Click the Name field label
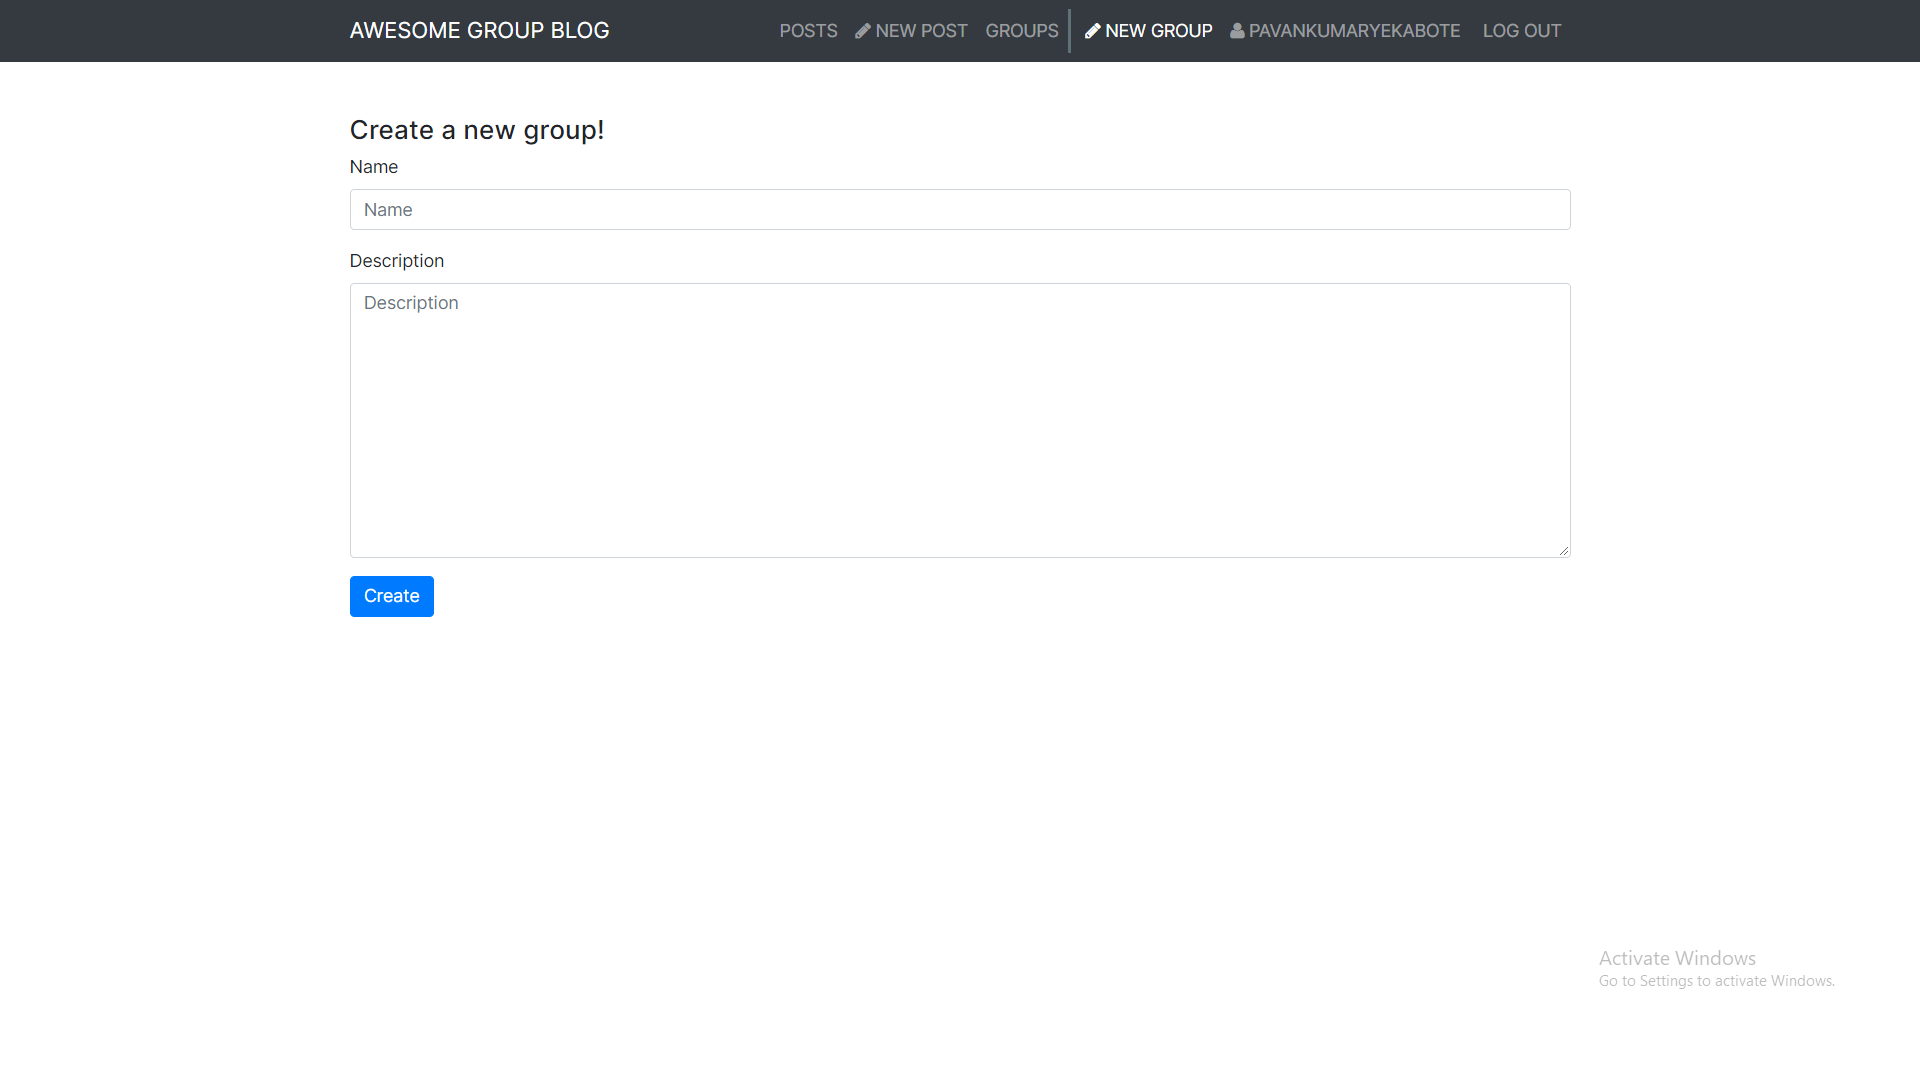The image size is (1920, 1080). tap(374, 167)
